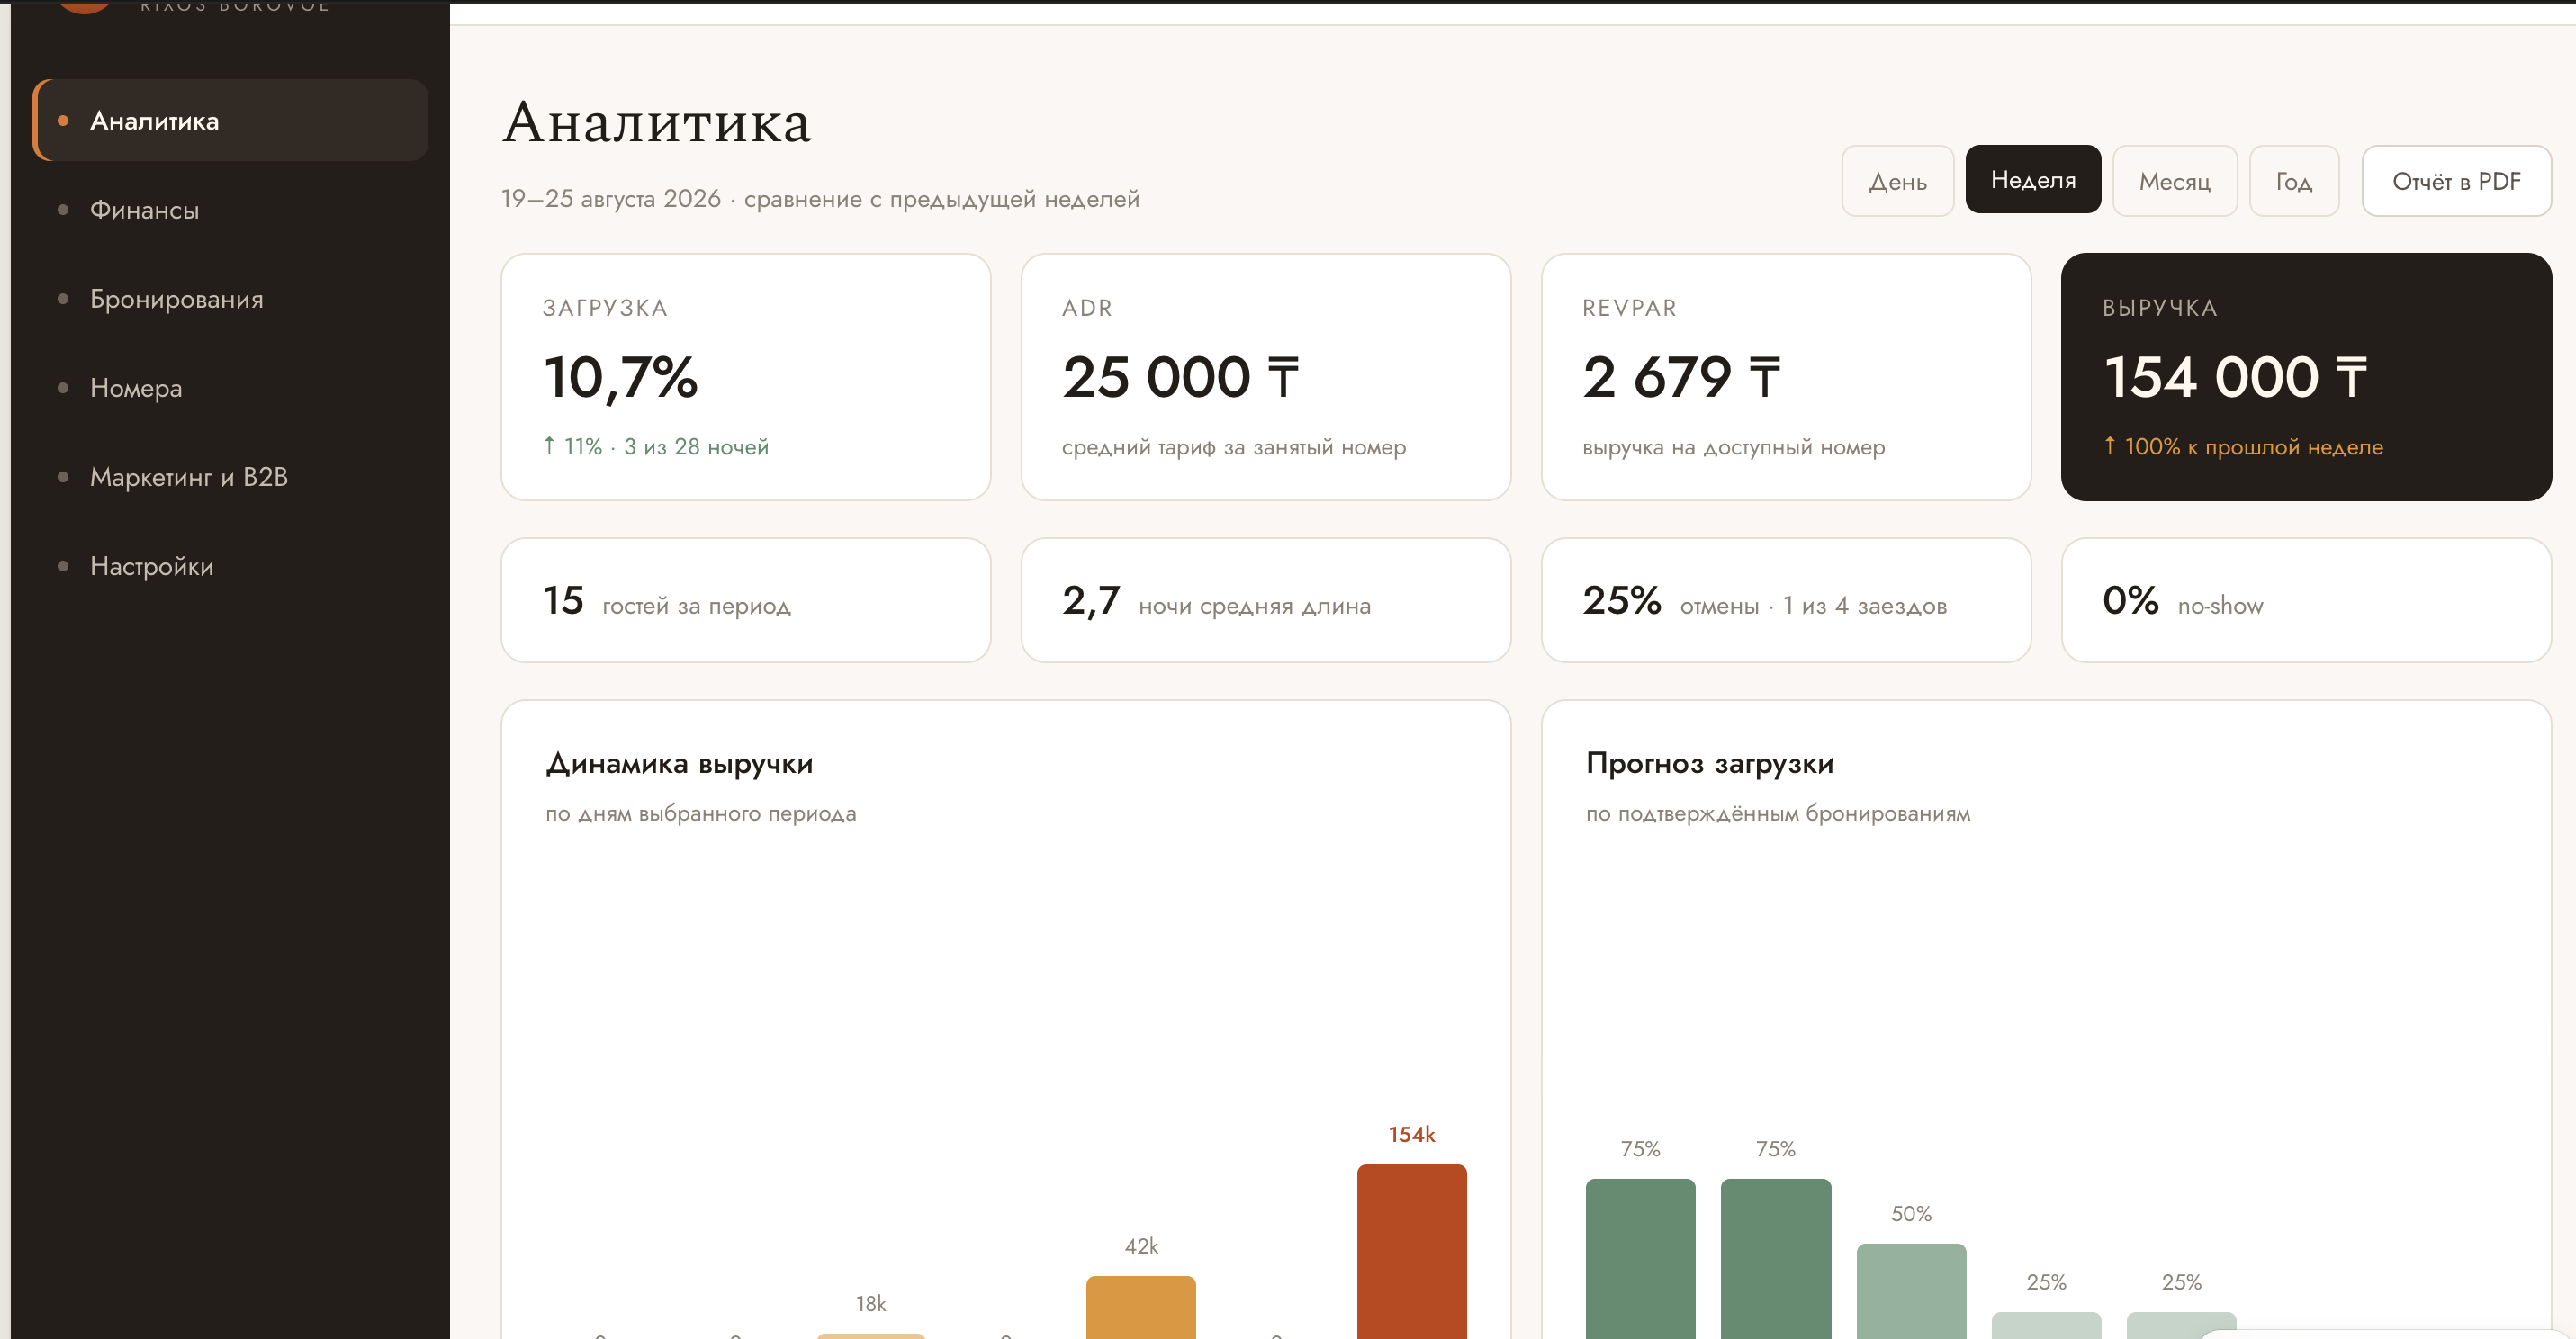Click the 18k revenue bar label
The image size is (2576, 1339).
click(870, 1303)
